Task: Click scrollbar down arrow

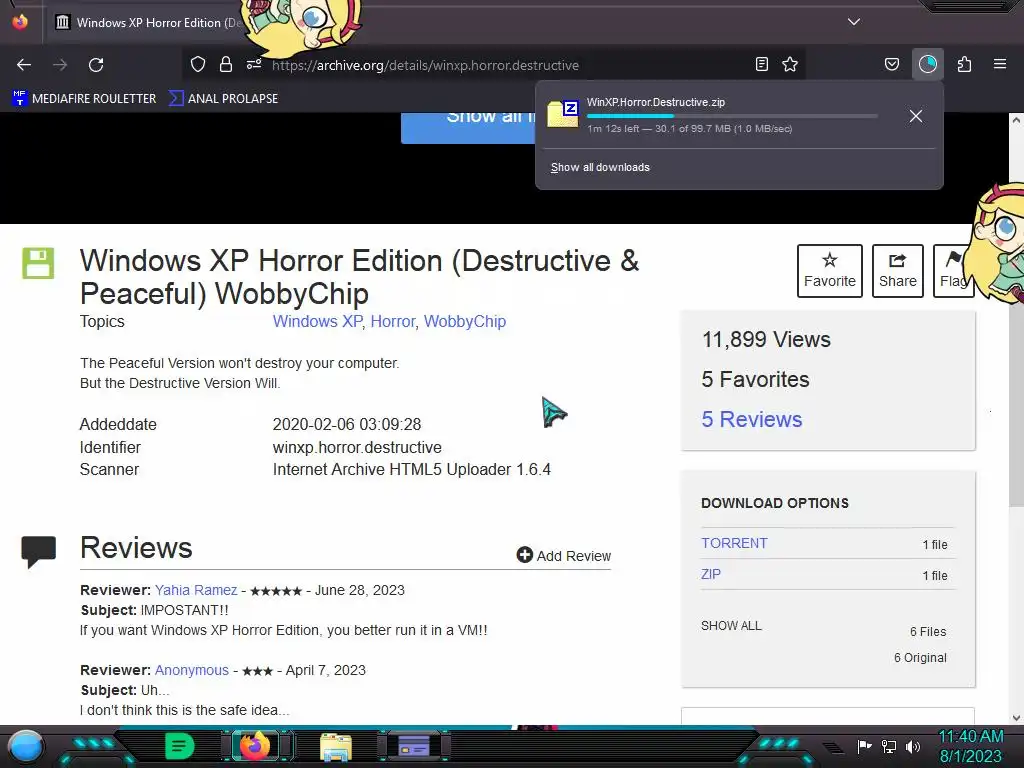Action: [x=1016, y=718]
